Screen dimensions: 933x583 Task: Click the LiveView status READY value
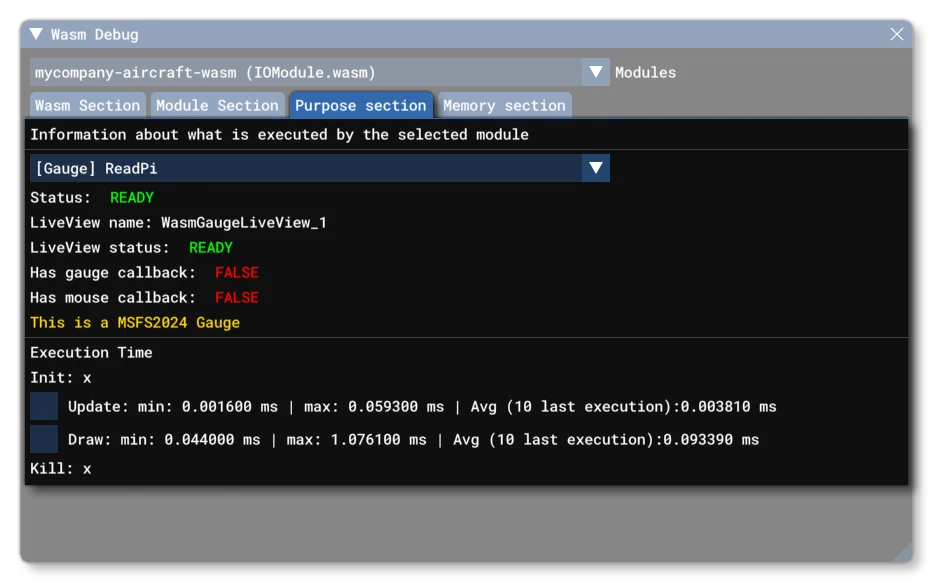pyautogui.click(x=211, y=247)
